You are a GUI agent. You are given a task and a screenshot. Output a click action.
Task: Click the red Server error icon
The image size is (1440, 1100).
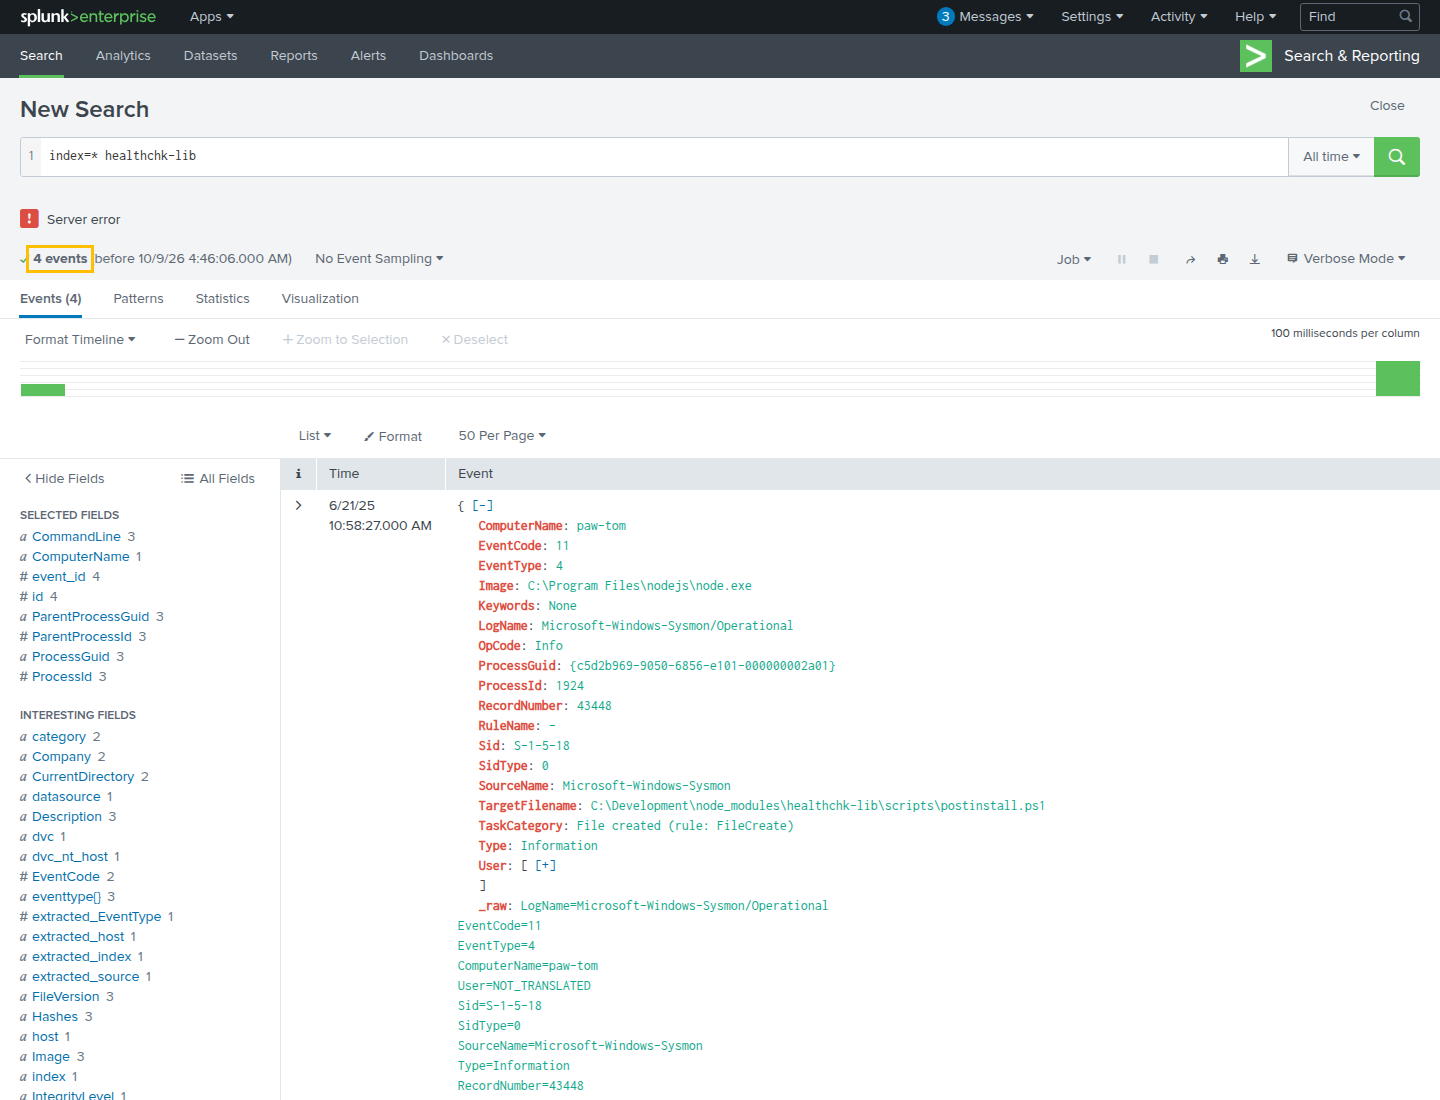point(29,218)
